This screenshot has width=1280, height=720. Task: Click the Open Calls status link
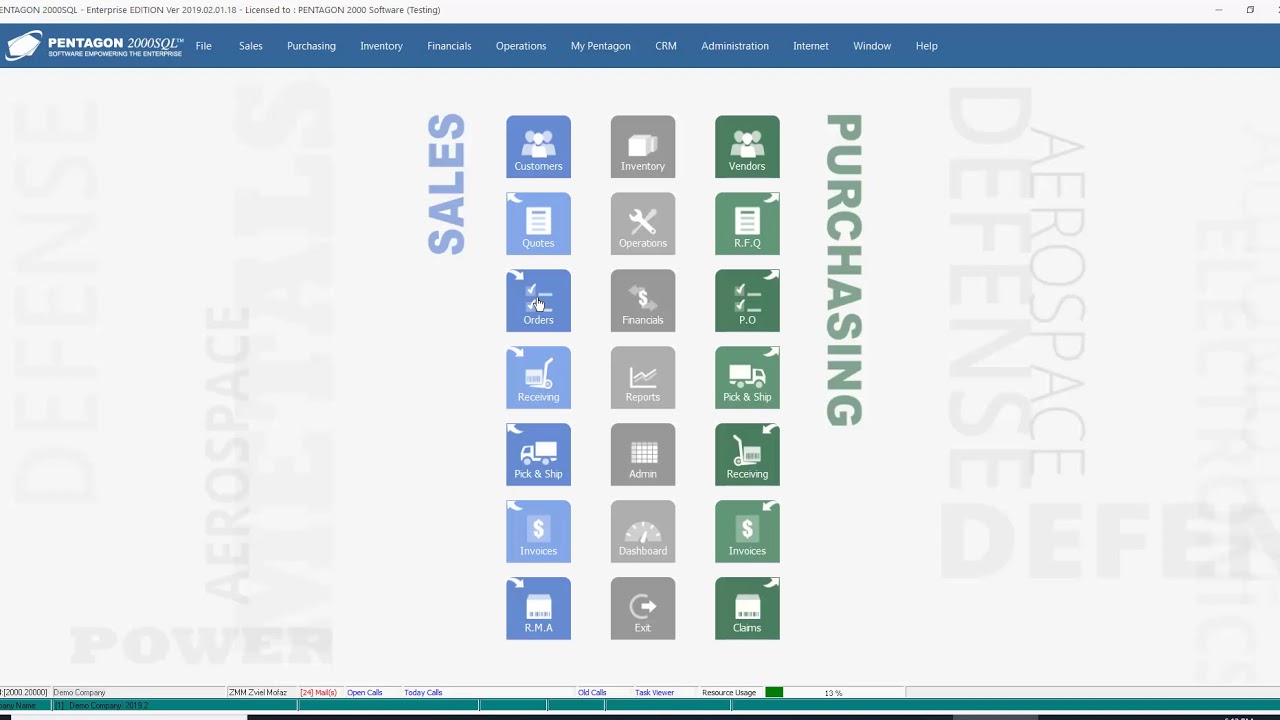pos(365,692)
